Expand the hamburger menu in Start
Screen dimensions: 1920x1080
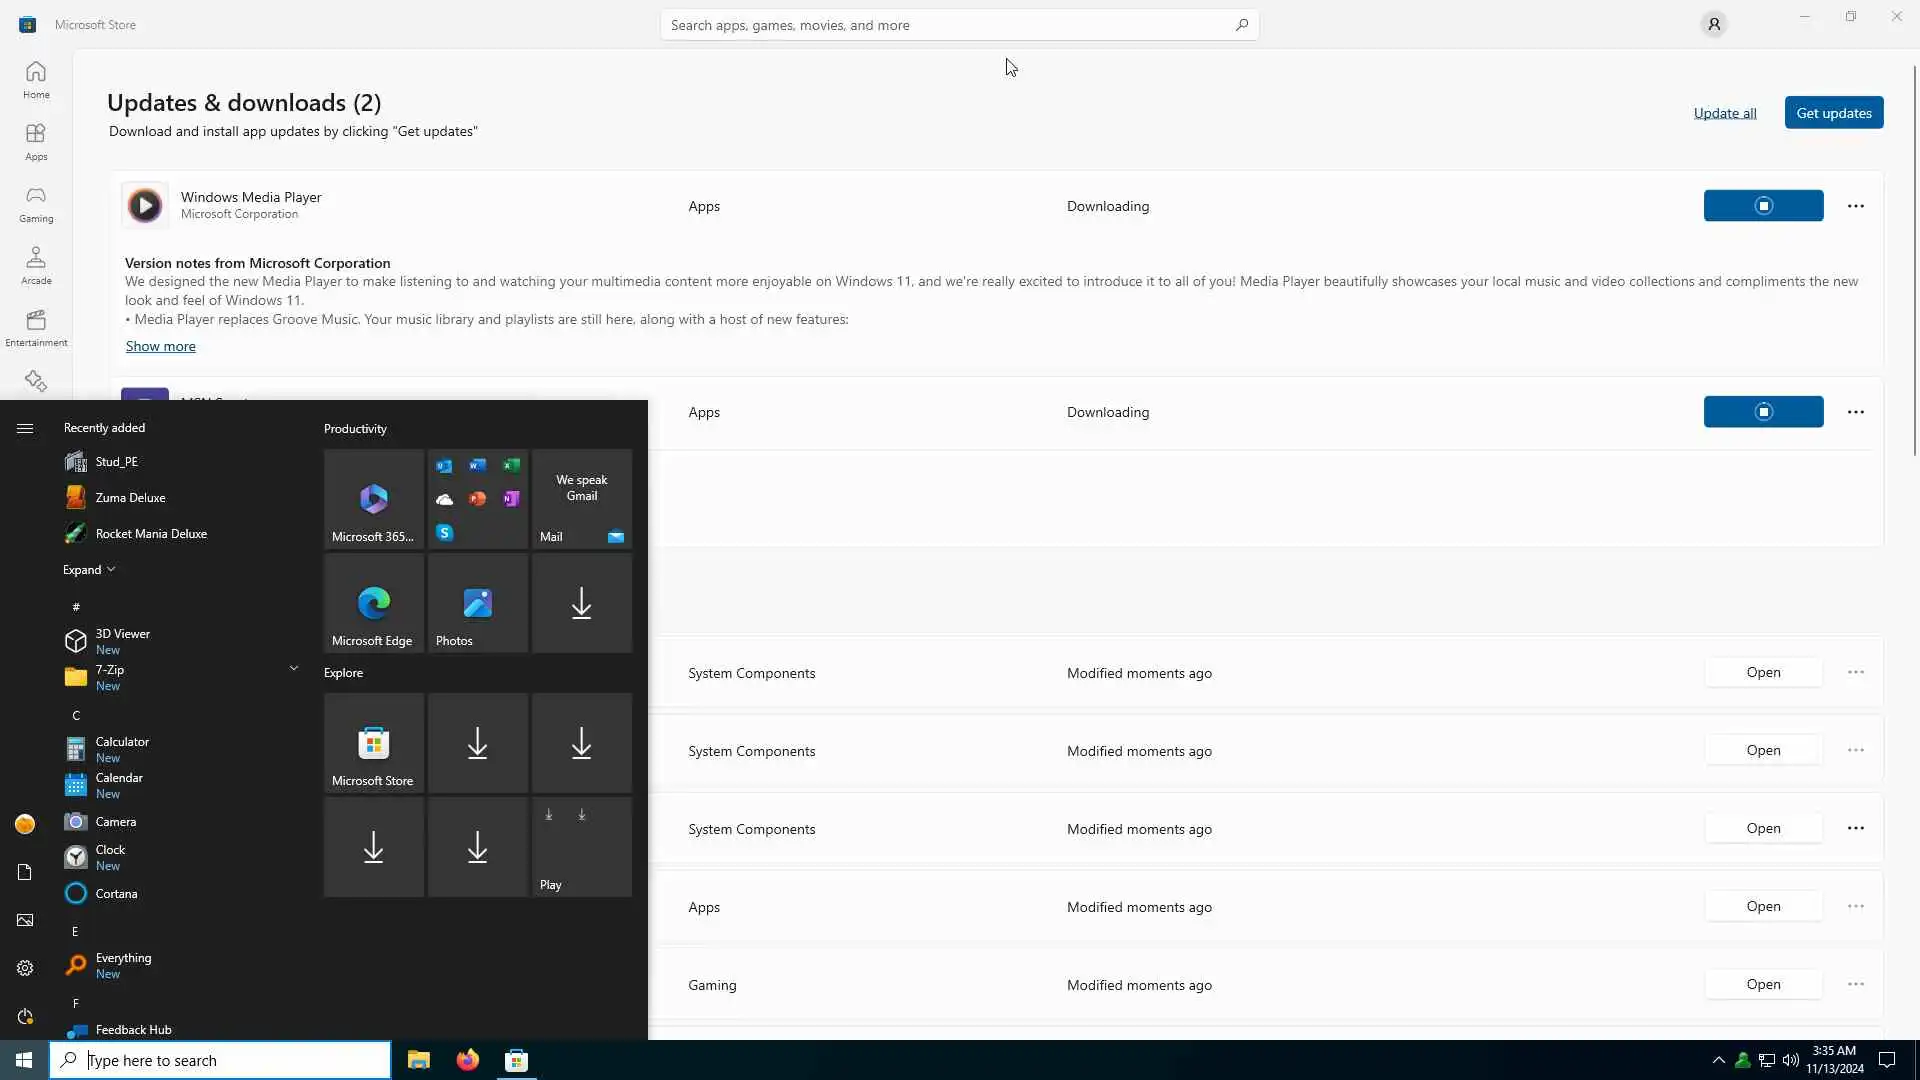click(25, 428)
